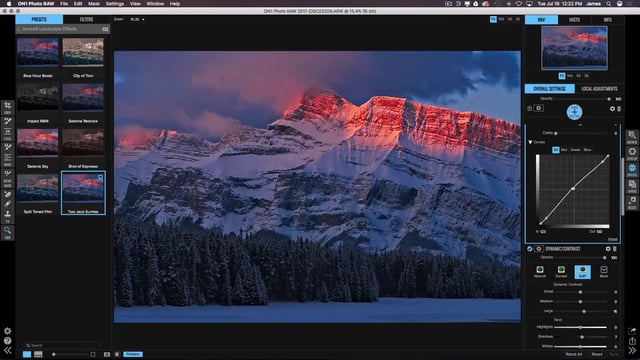Collapse right panel with double chevron
This screenshot has width=640, height=360.
(632, 350)
